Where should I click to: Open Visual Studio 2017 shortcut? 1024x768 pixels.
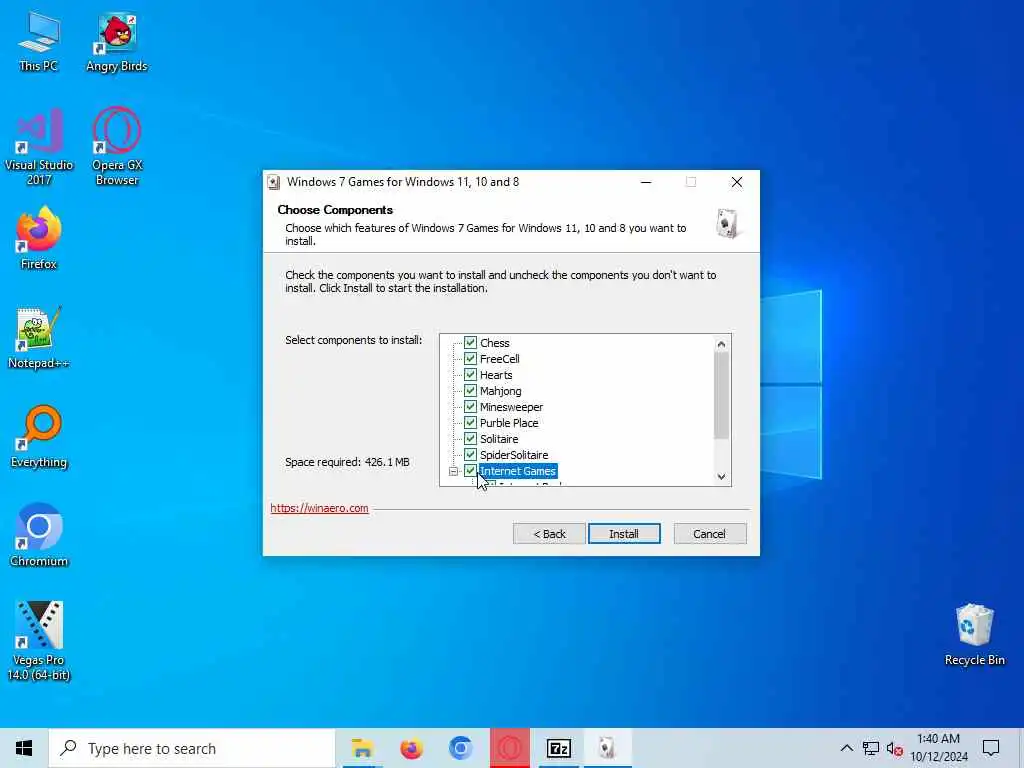[39, 146]
